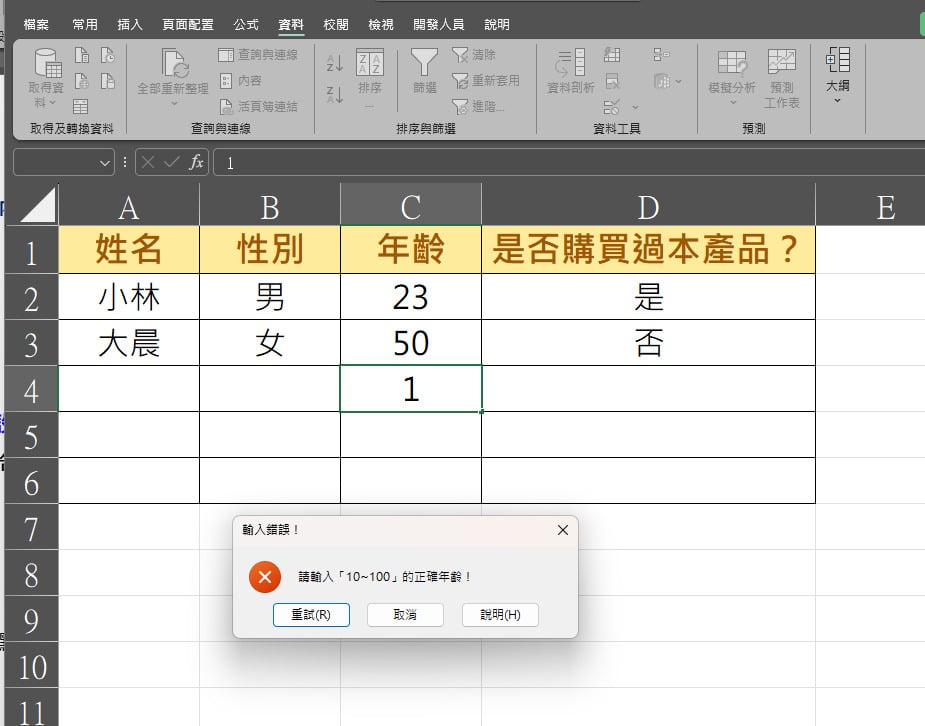Expand the Outline (大綱) dropdown chevron
The image size is (925, 726).
(837, 100)
